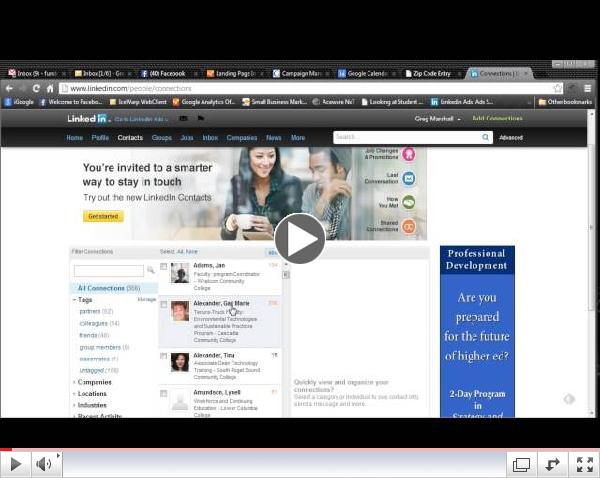The image size is (600, 478).
Task: Click the Shared Connections orange icon
Action: coord(409,226)
